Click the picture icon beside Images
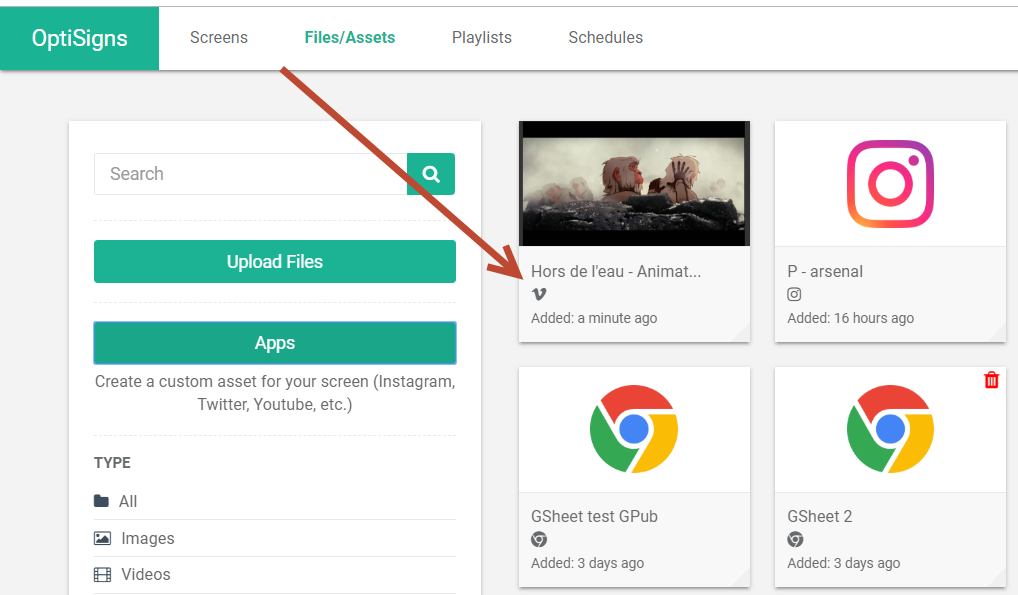This screenshot has height=595, width=1018. [x=103, y=538]
